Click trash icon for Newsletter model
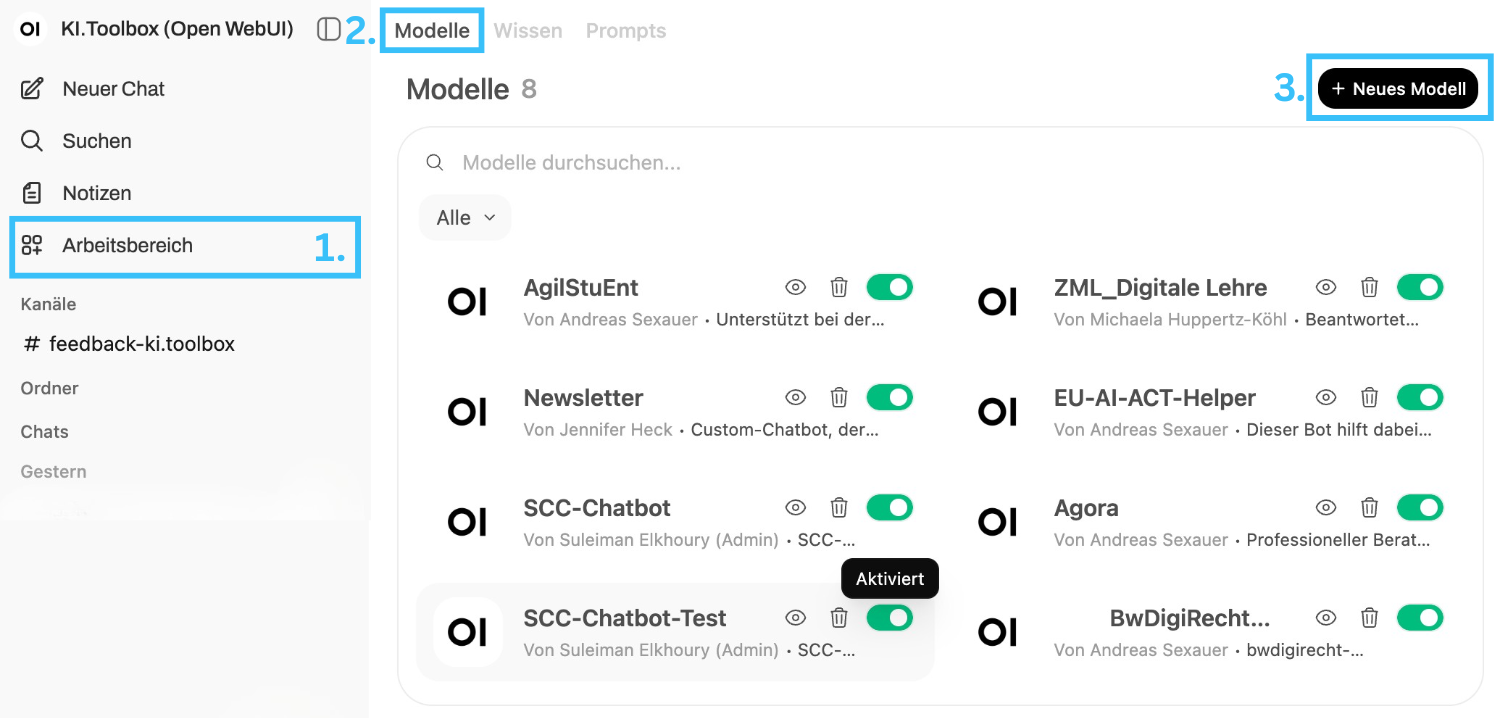Screen dimensions: 1500x718 click(x=839, y=398)
